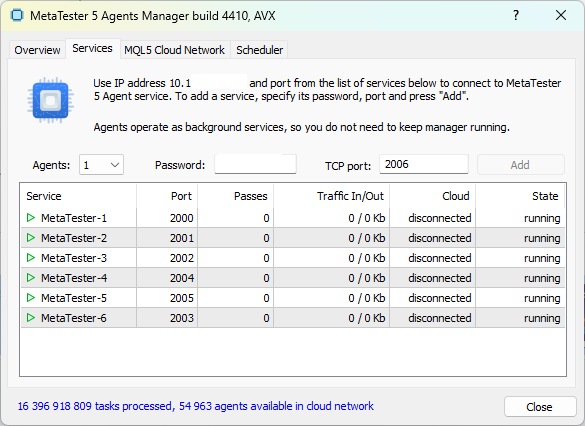
Task: Sort by the Passes column header
Action: point(235,196)
